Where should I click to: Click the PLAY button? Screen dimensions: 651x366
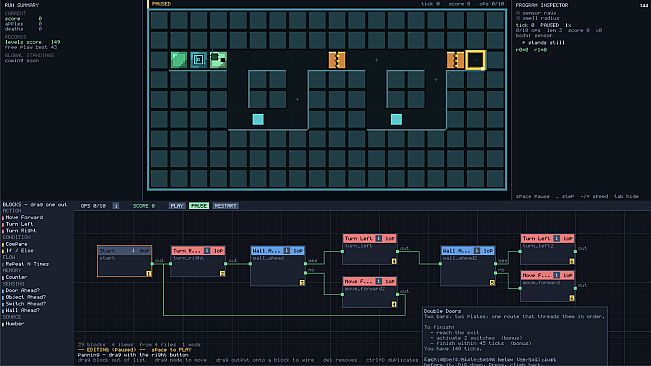176,205
